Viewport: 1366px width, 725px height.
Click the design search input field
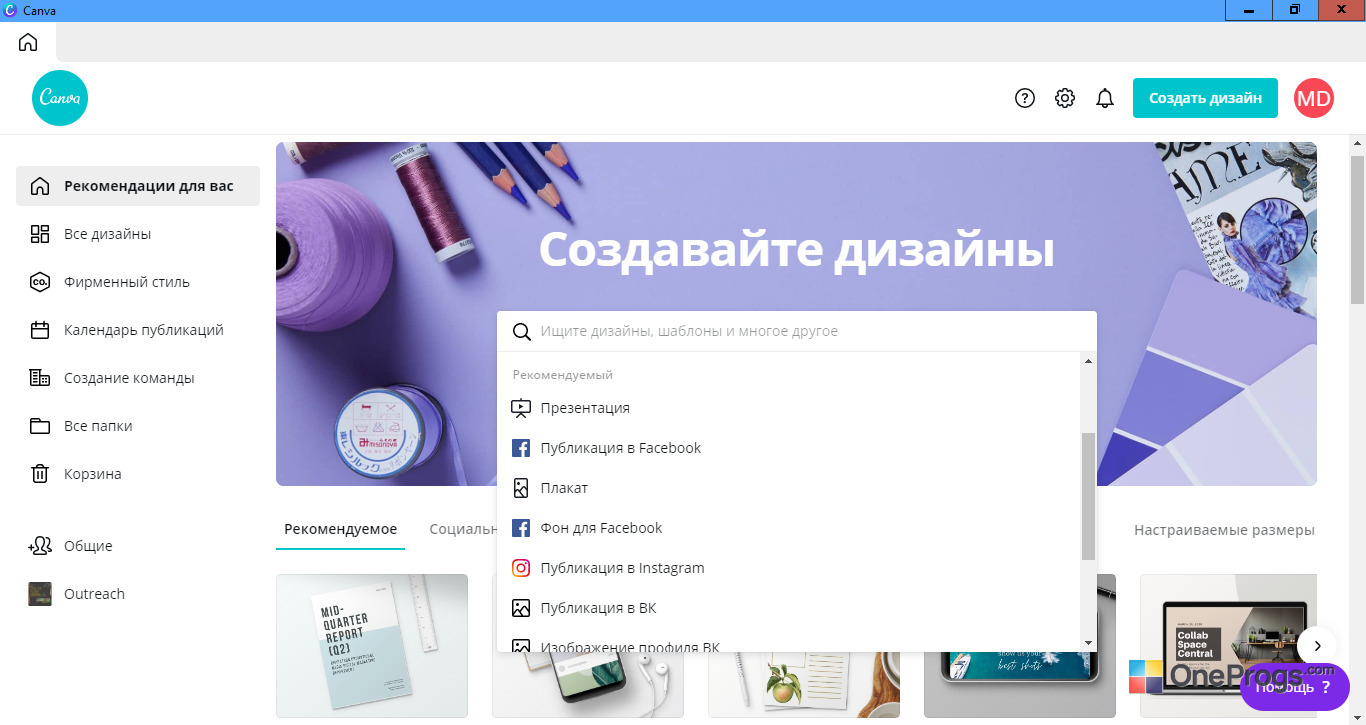tap(797, 331)
